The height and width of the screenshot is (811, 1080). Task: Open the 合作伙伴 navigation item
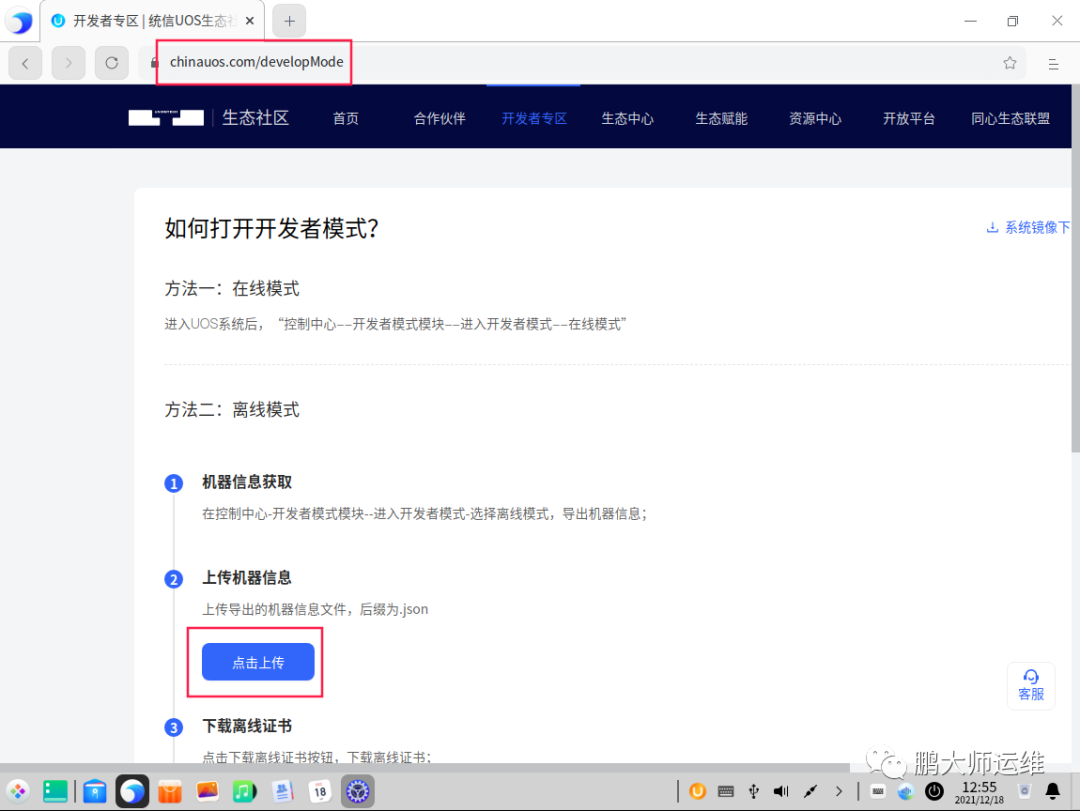(x=439, y=119)
